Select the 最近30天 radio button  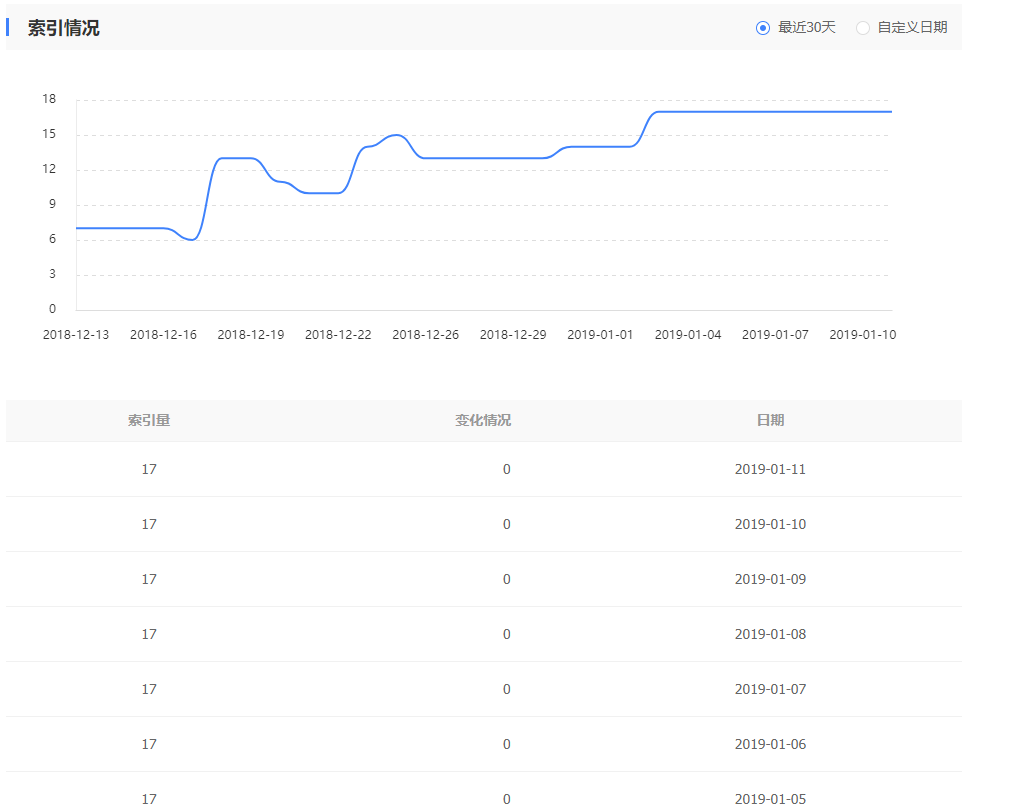click(x=763, y=28)
